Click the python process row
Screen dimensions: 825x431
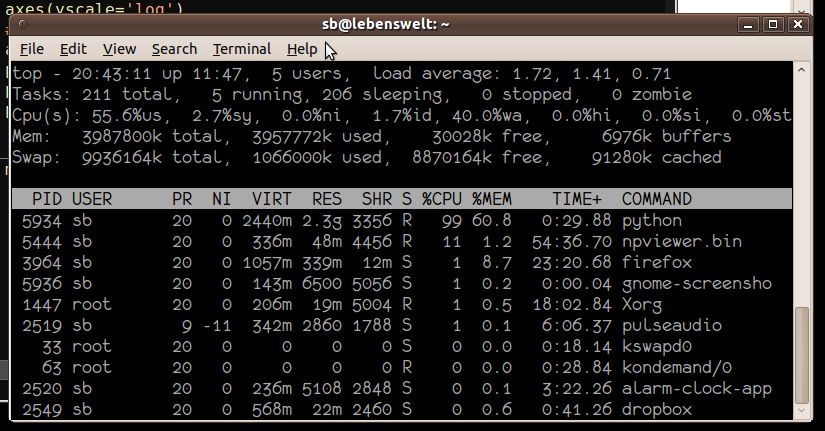pyautogui.click(x=400, y=220)
